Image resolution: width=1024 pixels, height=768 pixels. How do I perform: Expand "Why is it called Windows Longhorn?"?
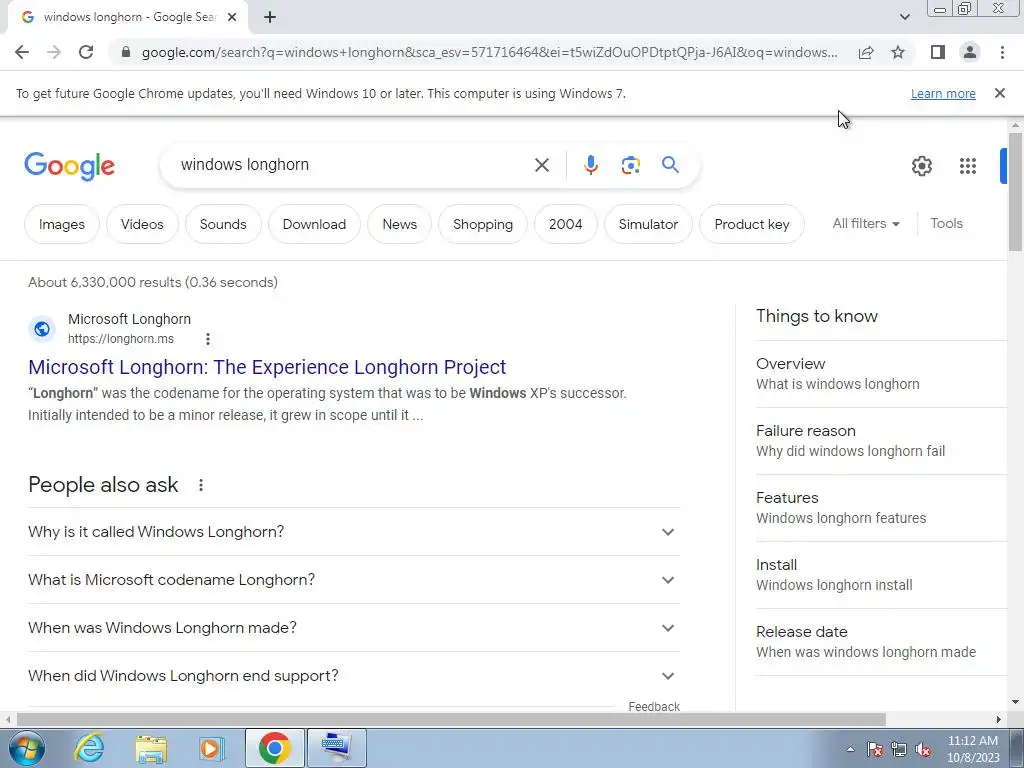[354, 532]
